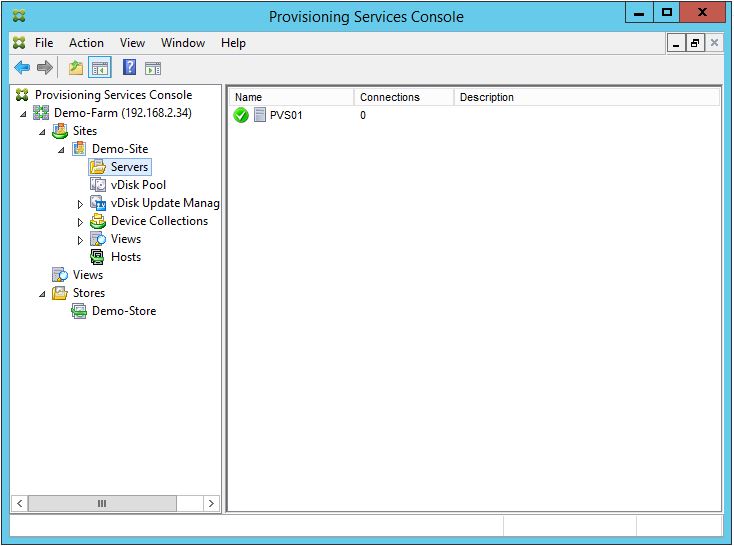Select the Demo-Store label
734x546 pixels.
(124, 311)
